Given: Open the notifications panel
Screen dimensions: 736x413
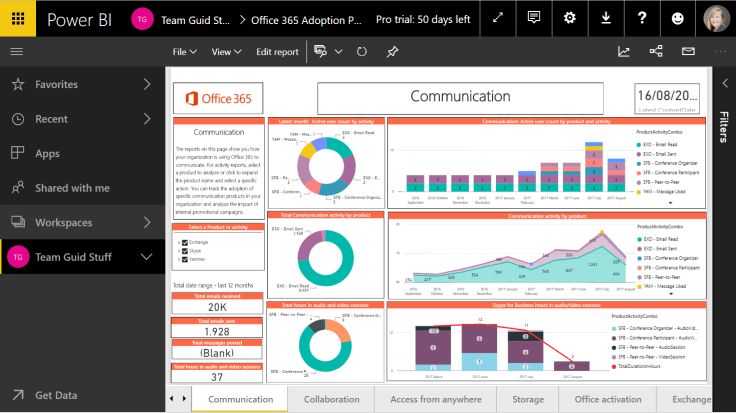Looking at the screenshot, I should [534, 18].
